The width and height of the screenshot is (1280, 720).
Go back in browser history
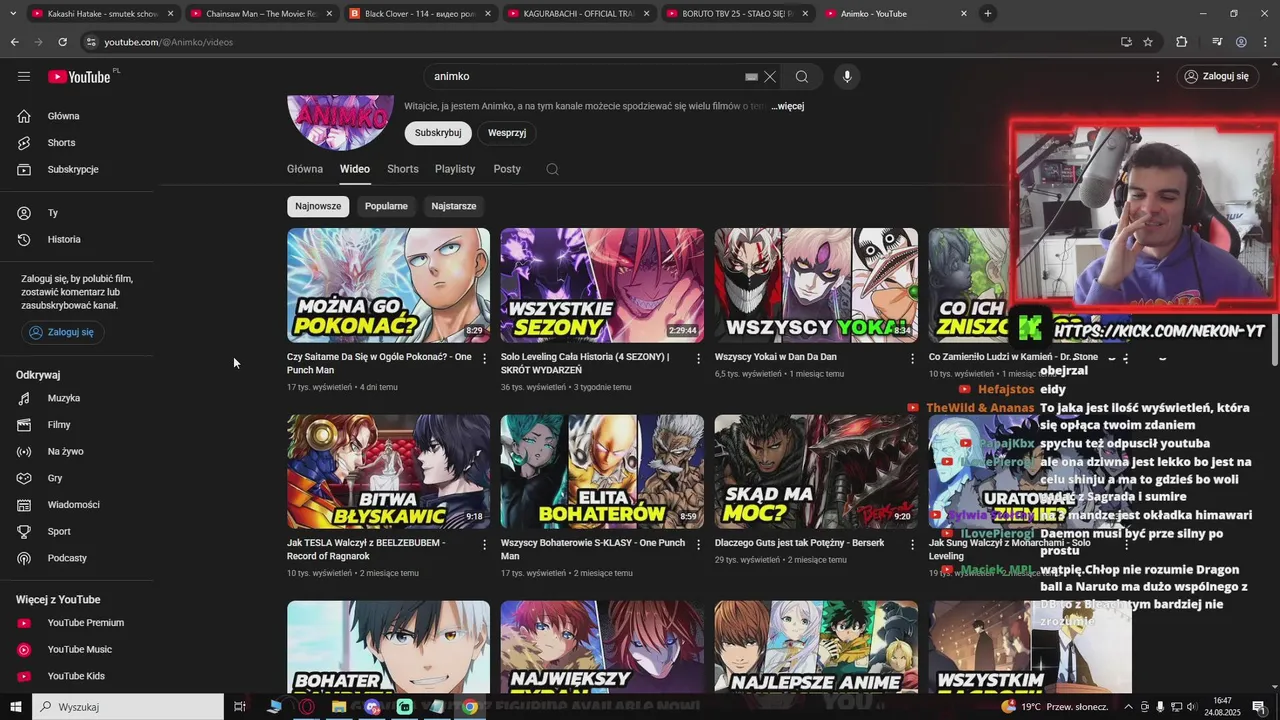coord(14,42)
